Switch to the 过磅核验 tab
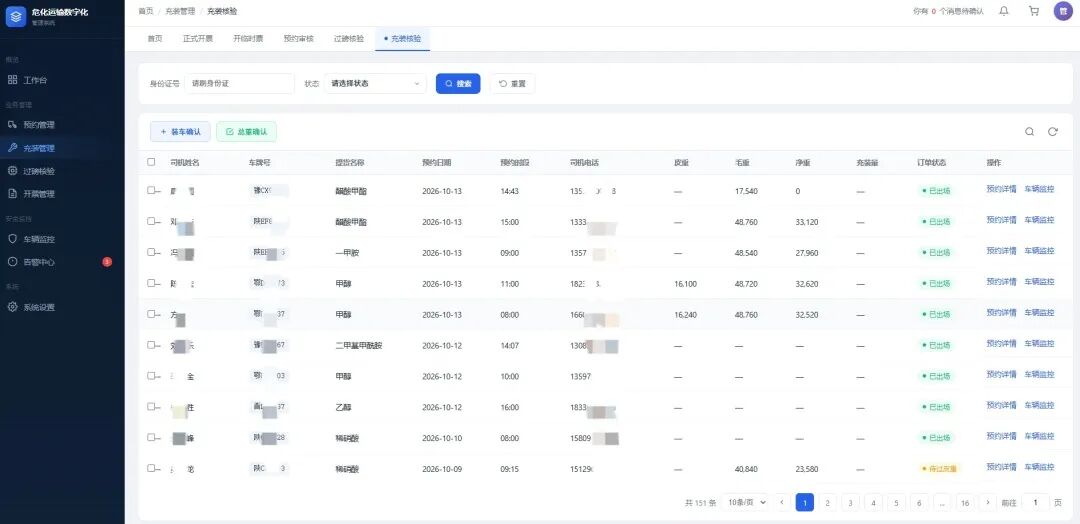This screenshot has height=524, width=1080. (349, 39)
